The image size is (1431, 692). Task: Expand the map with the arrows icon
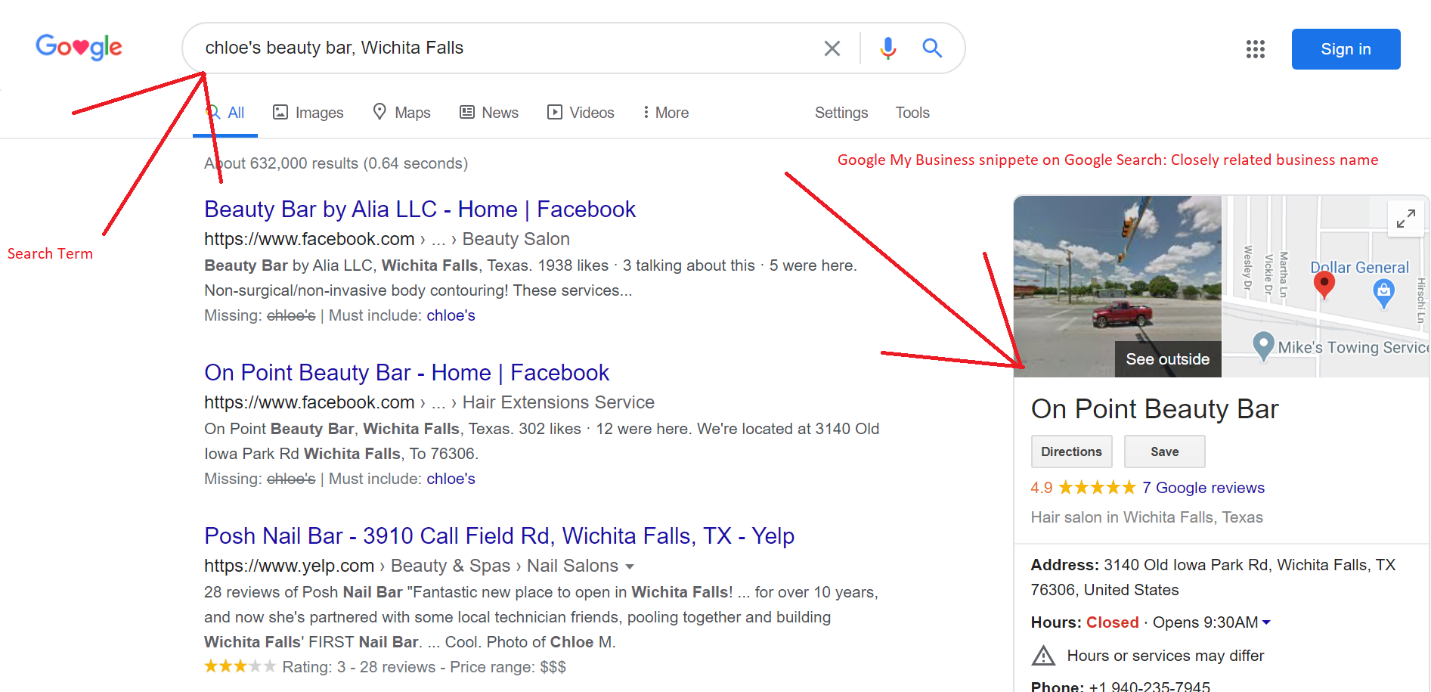pos(1406,218)
